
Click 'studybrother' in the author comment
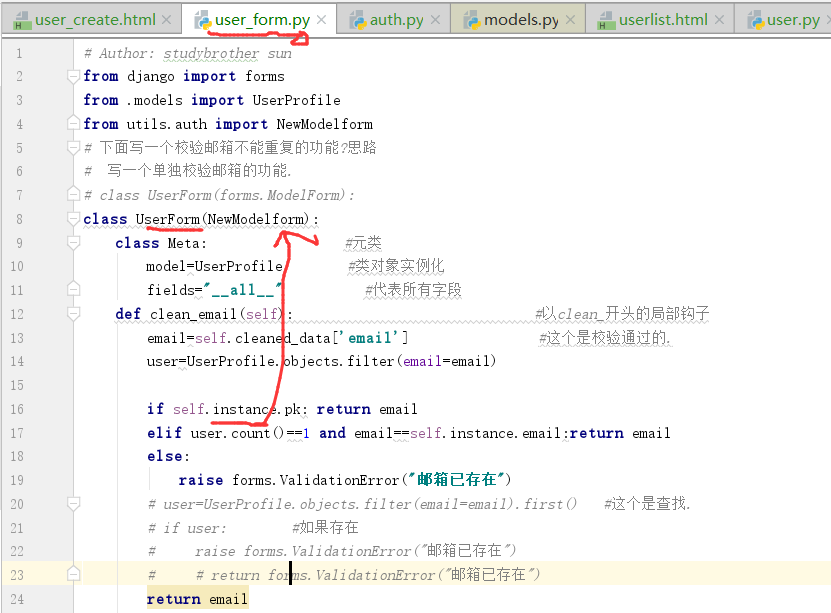(x=211, y=54)
